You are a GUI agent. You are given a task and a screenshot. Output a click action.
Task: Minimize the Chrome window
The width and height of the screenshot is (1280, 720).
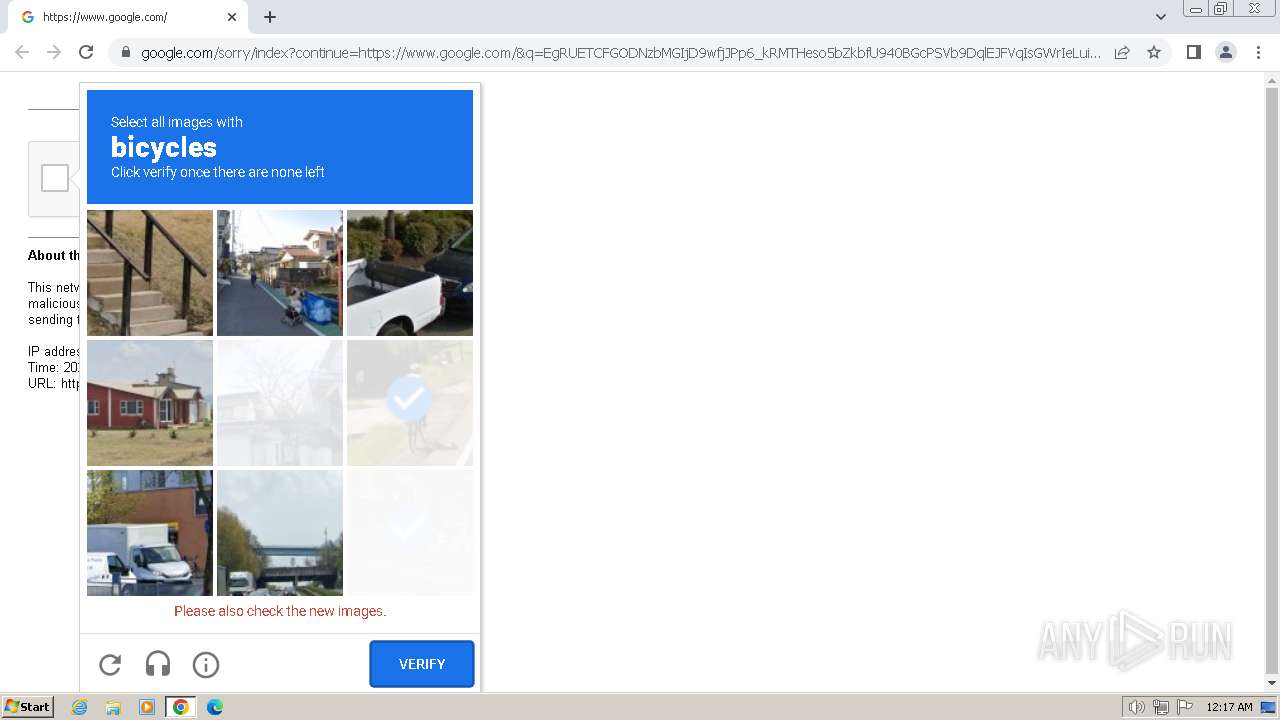click(1195, 9)
